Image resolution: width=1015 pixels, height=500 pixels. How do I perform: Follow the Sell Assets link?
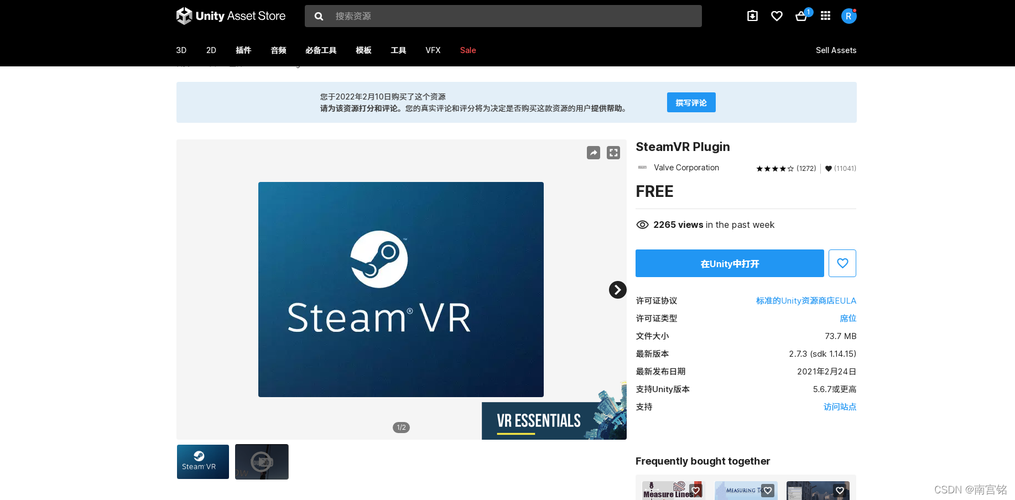836,50
